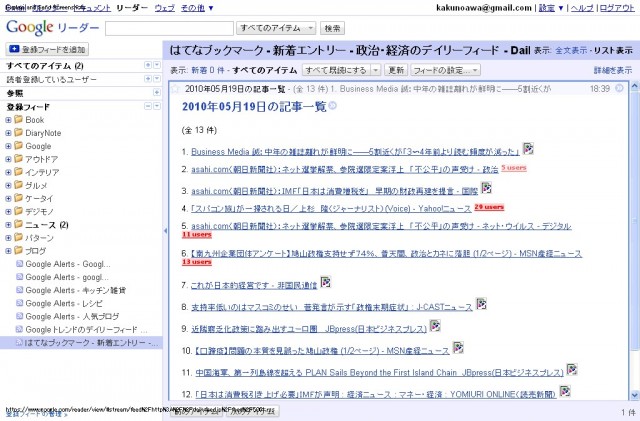The height and width of the screenshot is (421, 640).
Task: Expand the グルメ folder
Action: 8,185
